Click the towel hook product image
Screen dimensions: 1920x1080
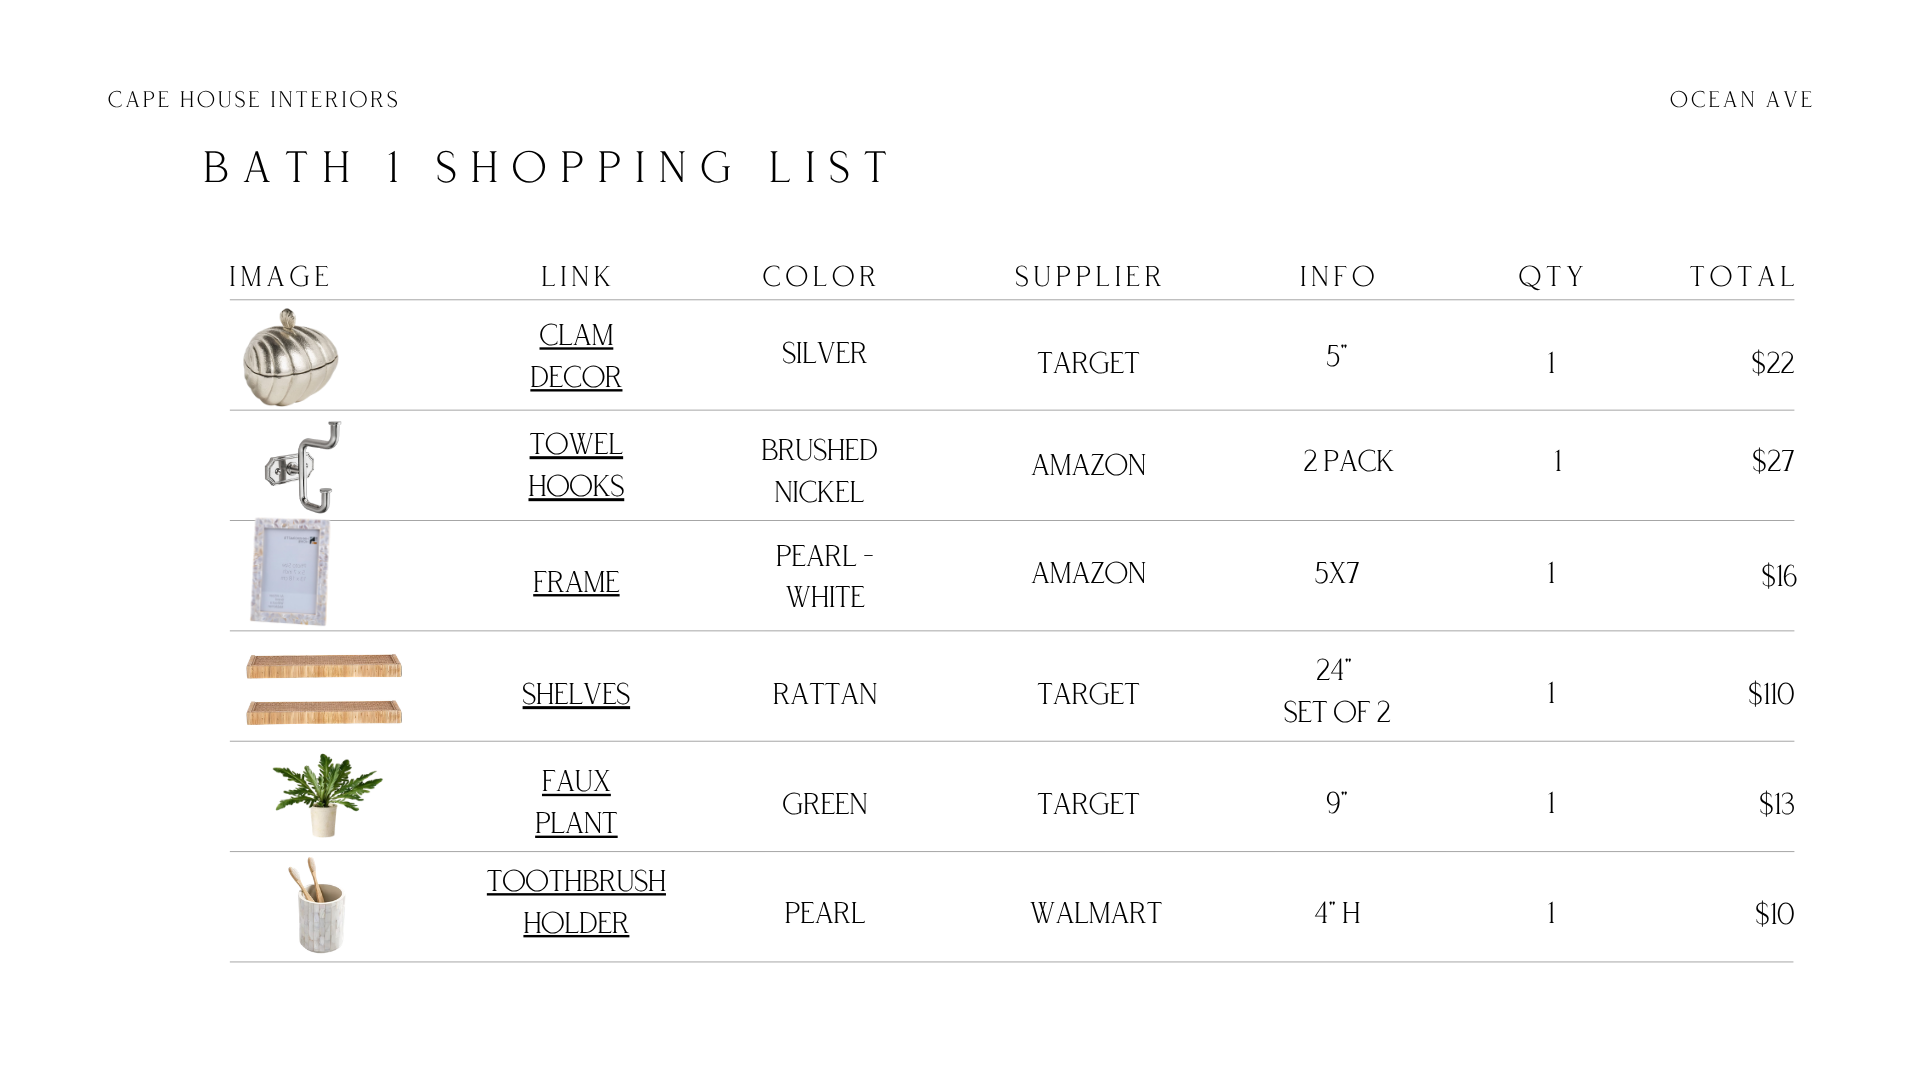point(303,467)
